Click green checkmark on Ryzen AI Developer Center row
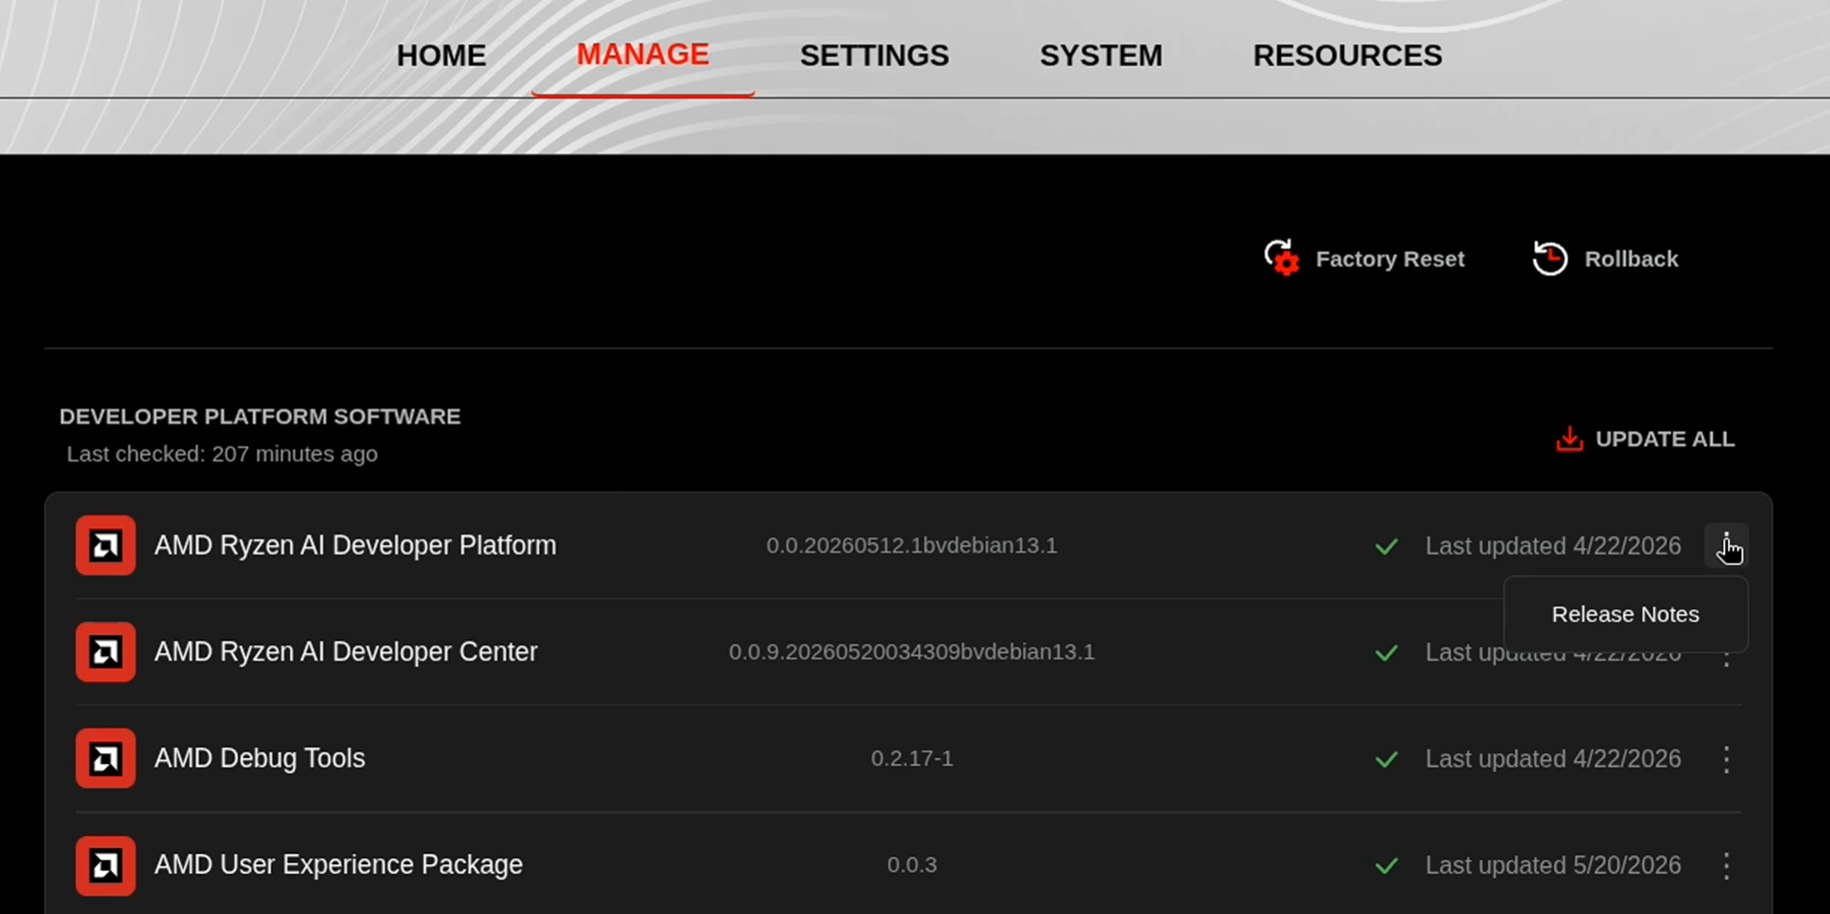Screen dimensions: 1830x914 (1386, 653)
